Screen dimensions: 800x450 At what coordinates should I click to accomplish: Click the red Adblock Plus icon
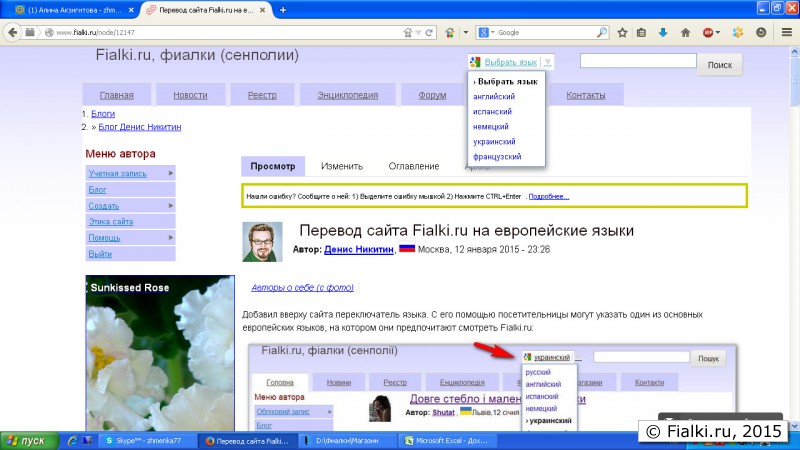pyautogui.click(x=708, y=33)
